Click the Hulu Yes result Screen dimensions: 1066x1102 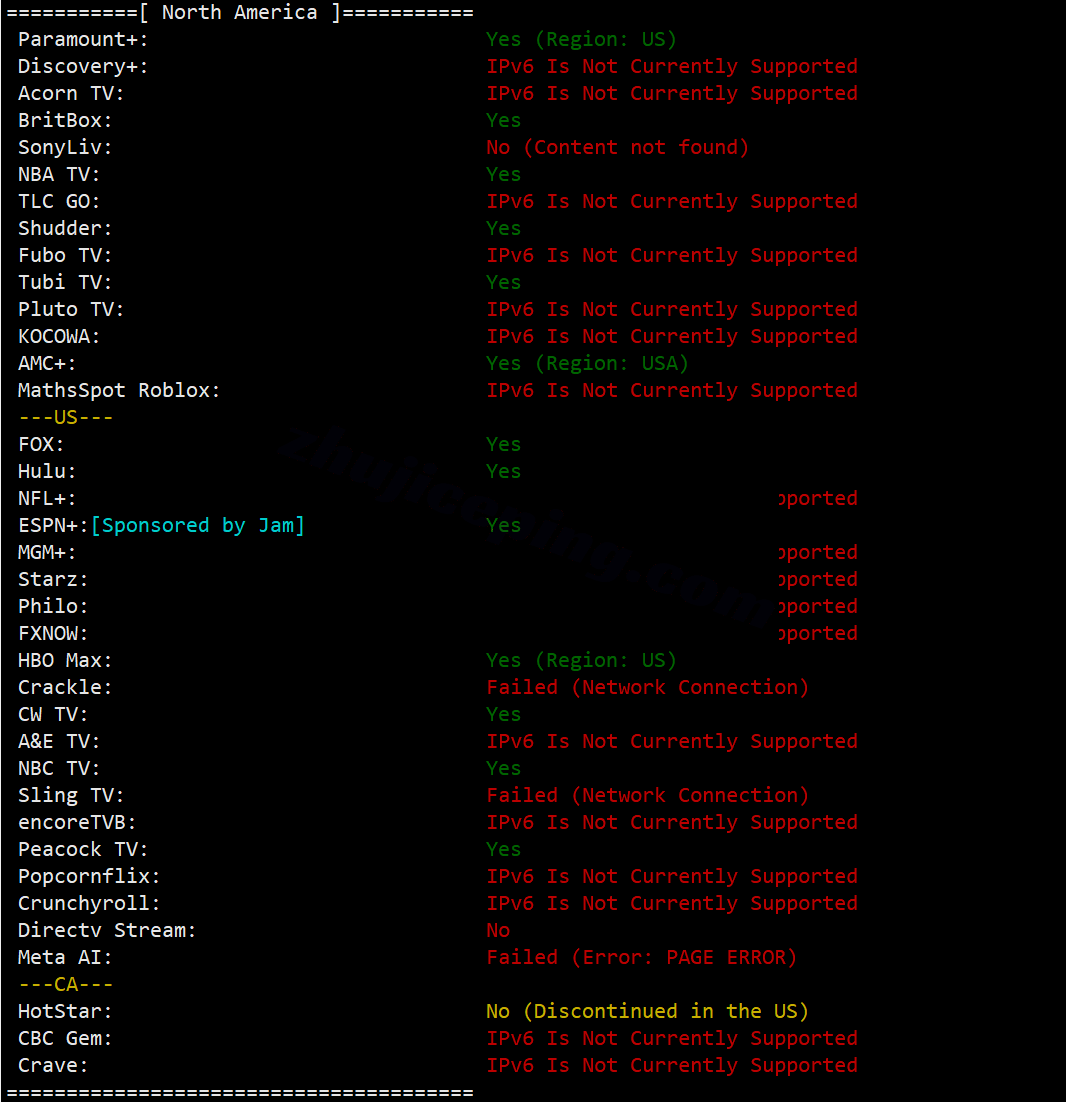503,471
